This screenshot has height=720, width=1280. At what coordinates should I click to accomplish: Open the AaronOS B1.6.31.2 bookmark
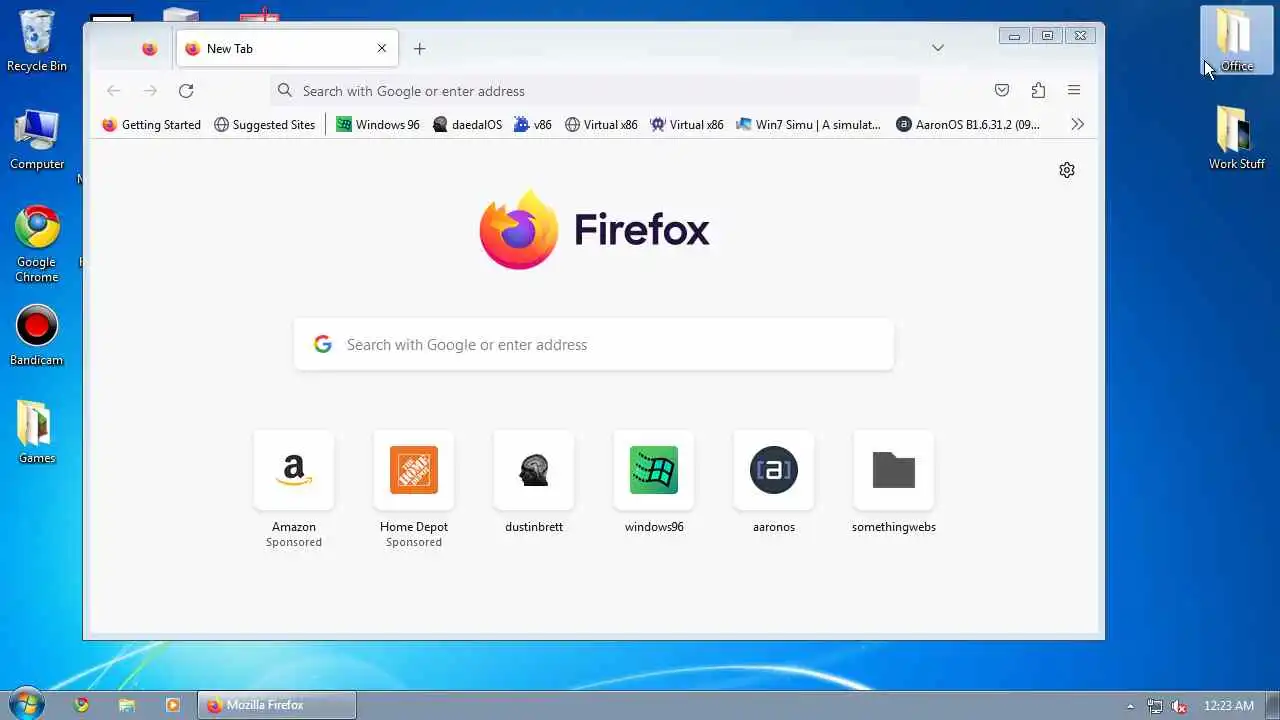[968, 125]
